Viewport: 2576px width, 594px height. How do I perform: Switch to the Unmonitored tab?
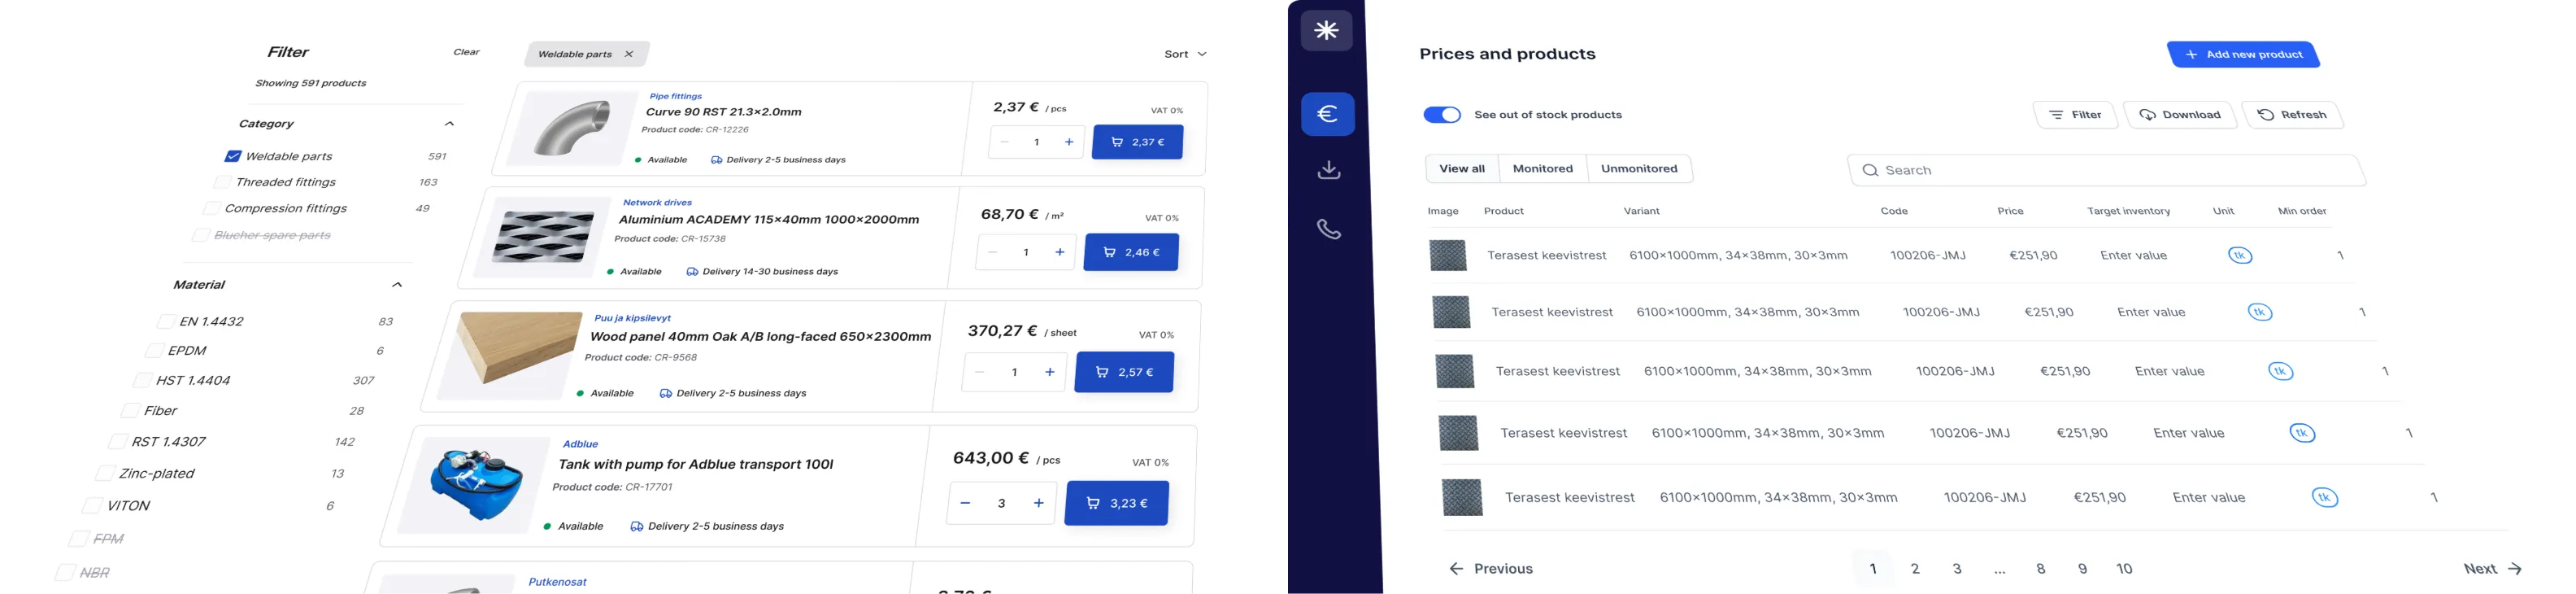coord(1639,169)
